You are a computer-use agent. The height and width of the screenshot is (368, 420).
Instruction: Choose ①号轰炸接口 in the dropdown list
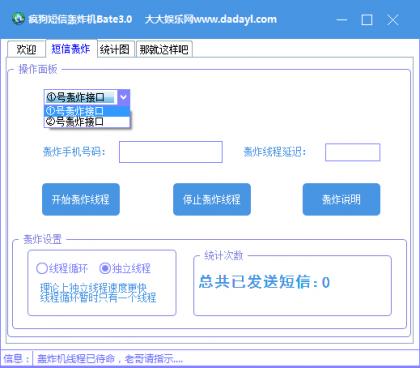[87, 111]
